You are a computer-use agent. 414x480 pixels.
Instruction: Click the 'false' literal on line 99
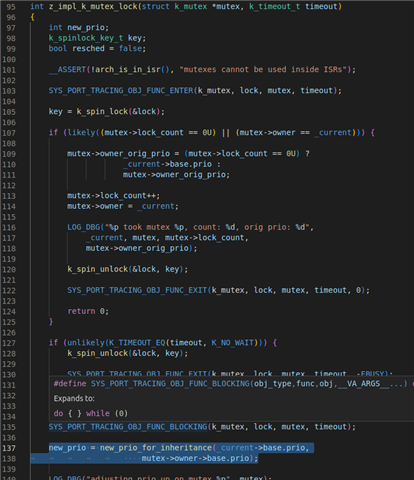130,48
